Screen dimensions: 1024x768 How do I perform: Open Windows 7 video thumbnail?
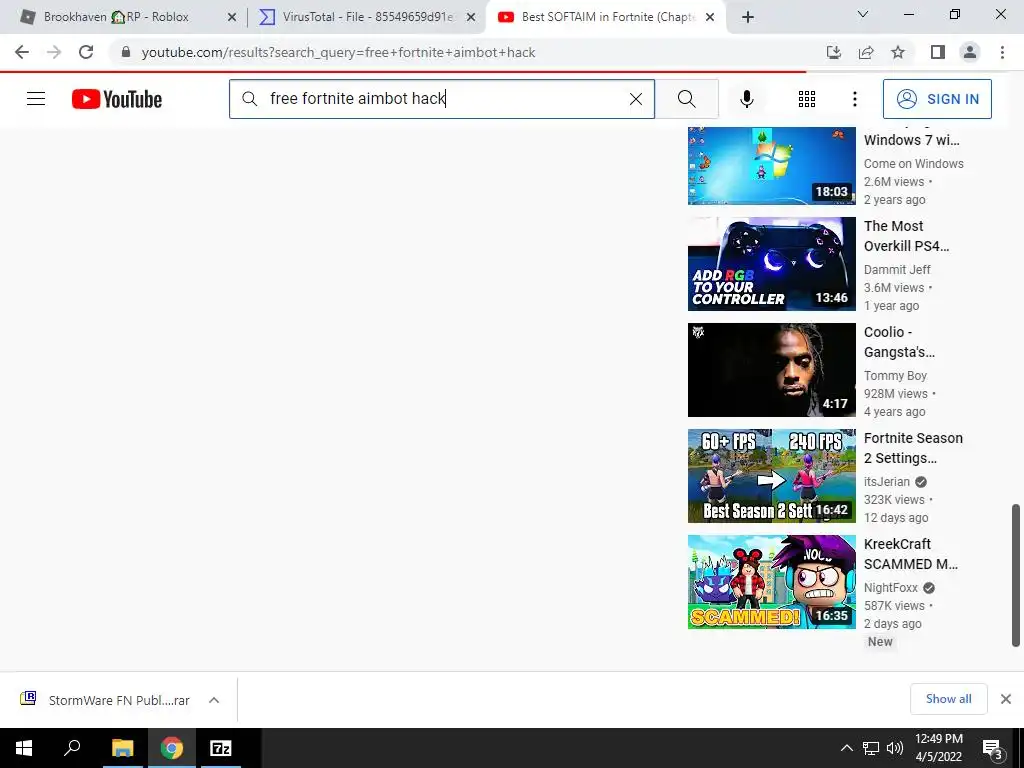[x=771, y=165]
